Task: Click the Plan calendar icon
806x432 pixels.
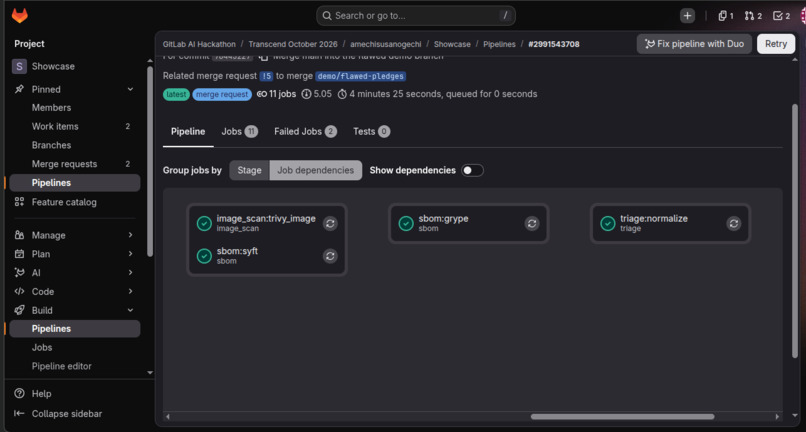Action: [x=19, y=254]
